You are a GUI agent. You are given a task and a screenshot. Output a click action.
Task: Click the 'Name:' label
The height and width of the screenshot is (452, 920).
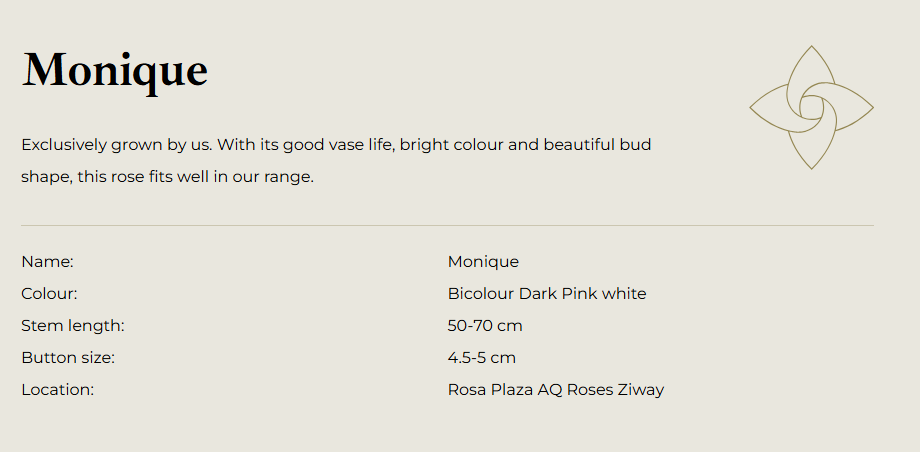pyautogui.click(x=48, y=262)
